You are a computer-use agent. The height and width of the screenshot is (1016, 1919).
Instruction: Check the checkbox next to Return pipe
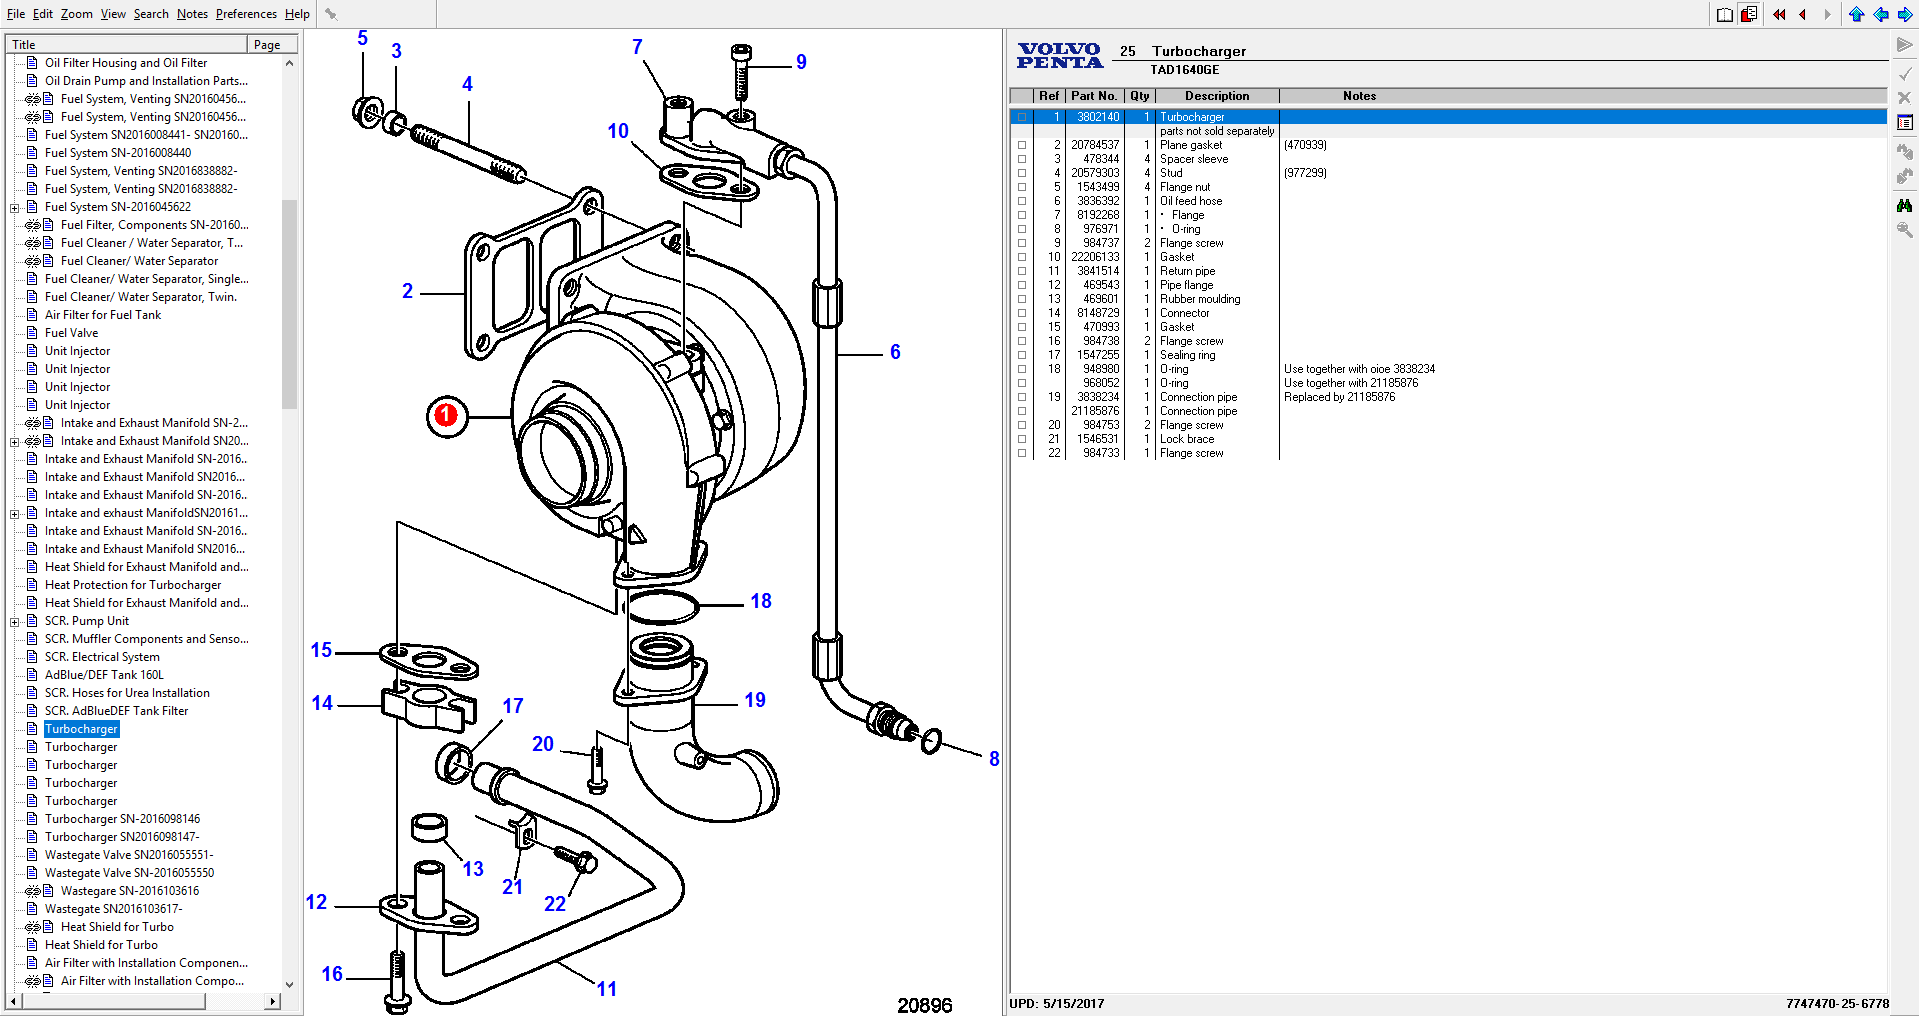1021,270
